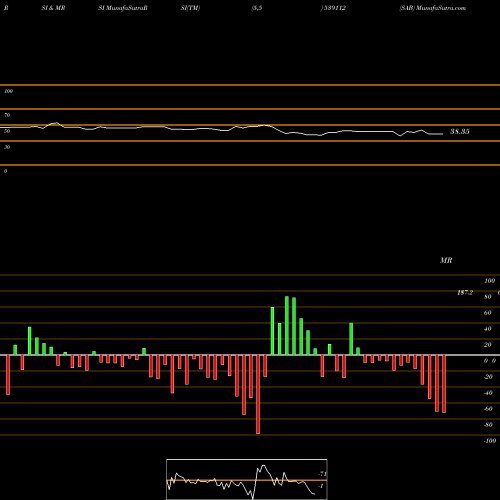This screenshot has width=500, height=500.
Task: Click the longest red bar in MR histogram
Action: tap(258, 394)
